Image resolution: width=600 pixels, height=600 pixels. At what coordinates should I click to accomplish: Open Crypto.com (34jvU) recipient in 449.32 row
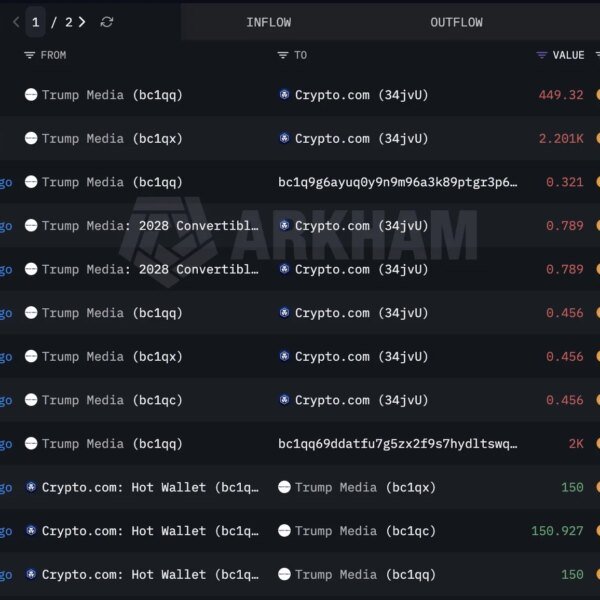click(361, 95)
